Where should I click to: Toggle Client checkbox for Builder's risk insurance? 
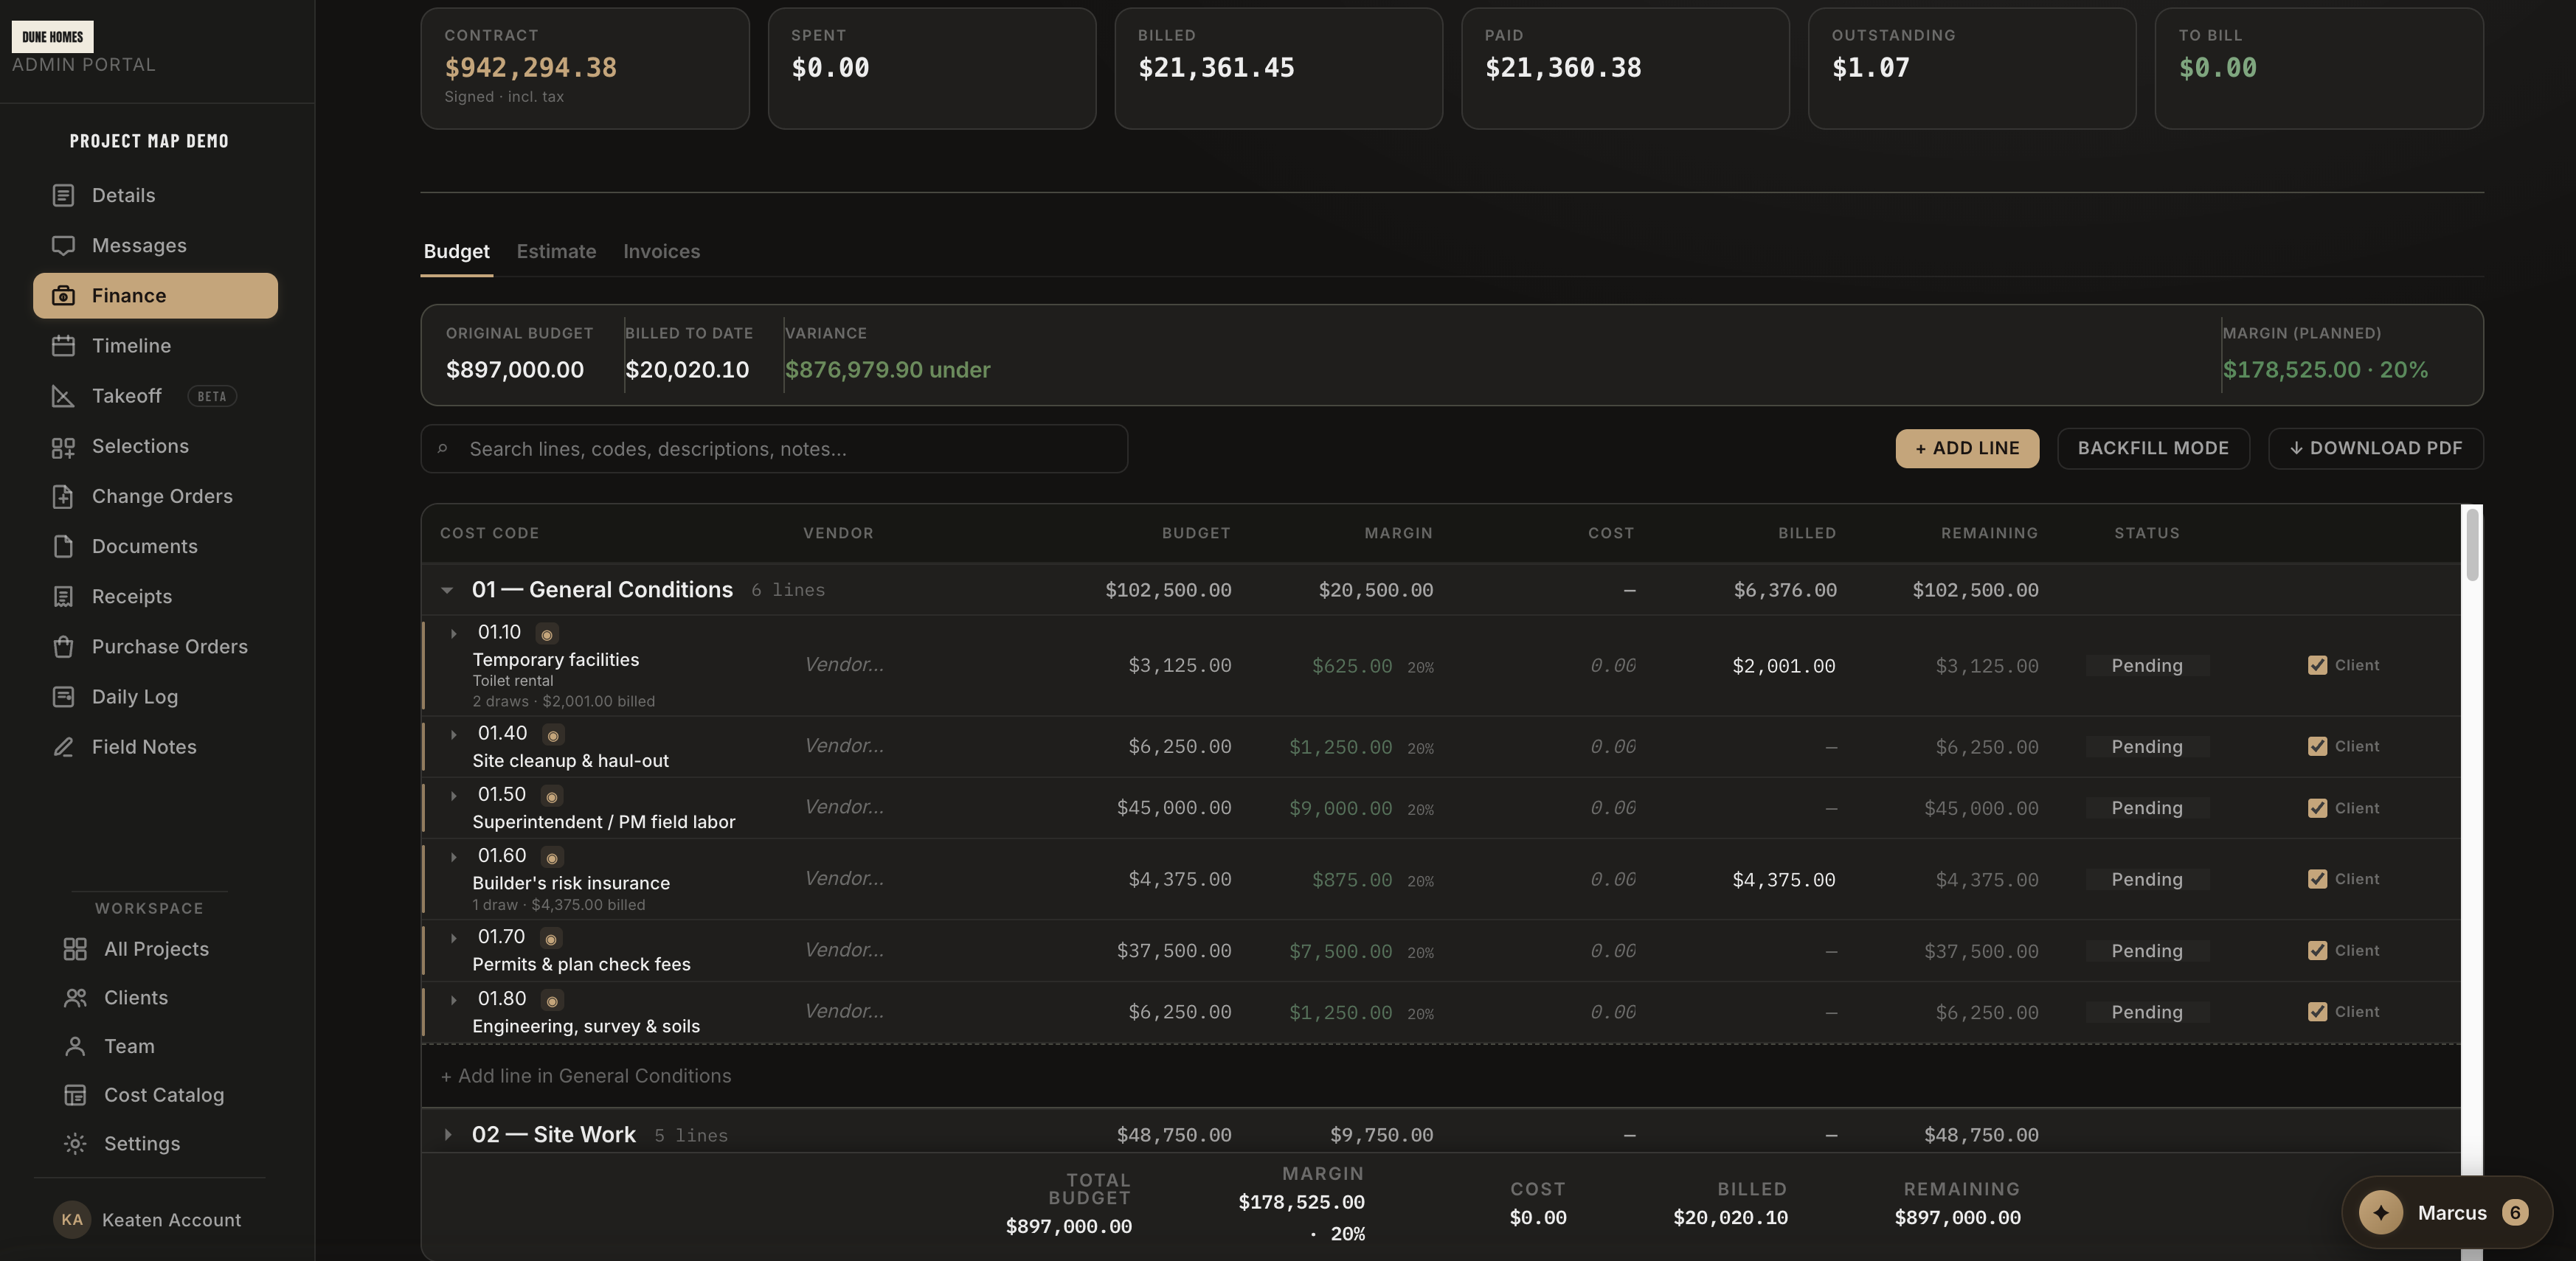pyautogui.click(x=2317, y=879)
